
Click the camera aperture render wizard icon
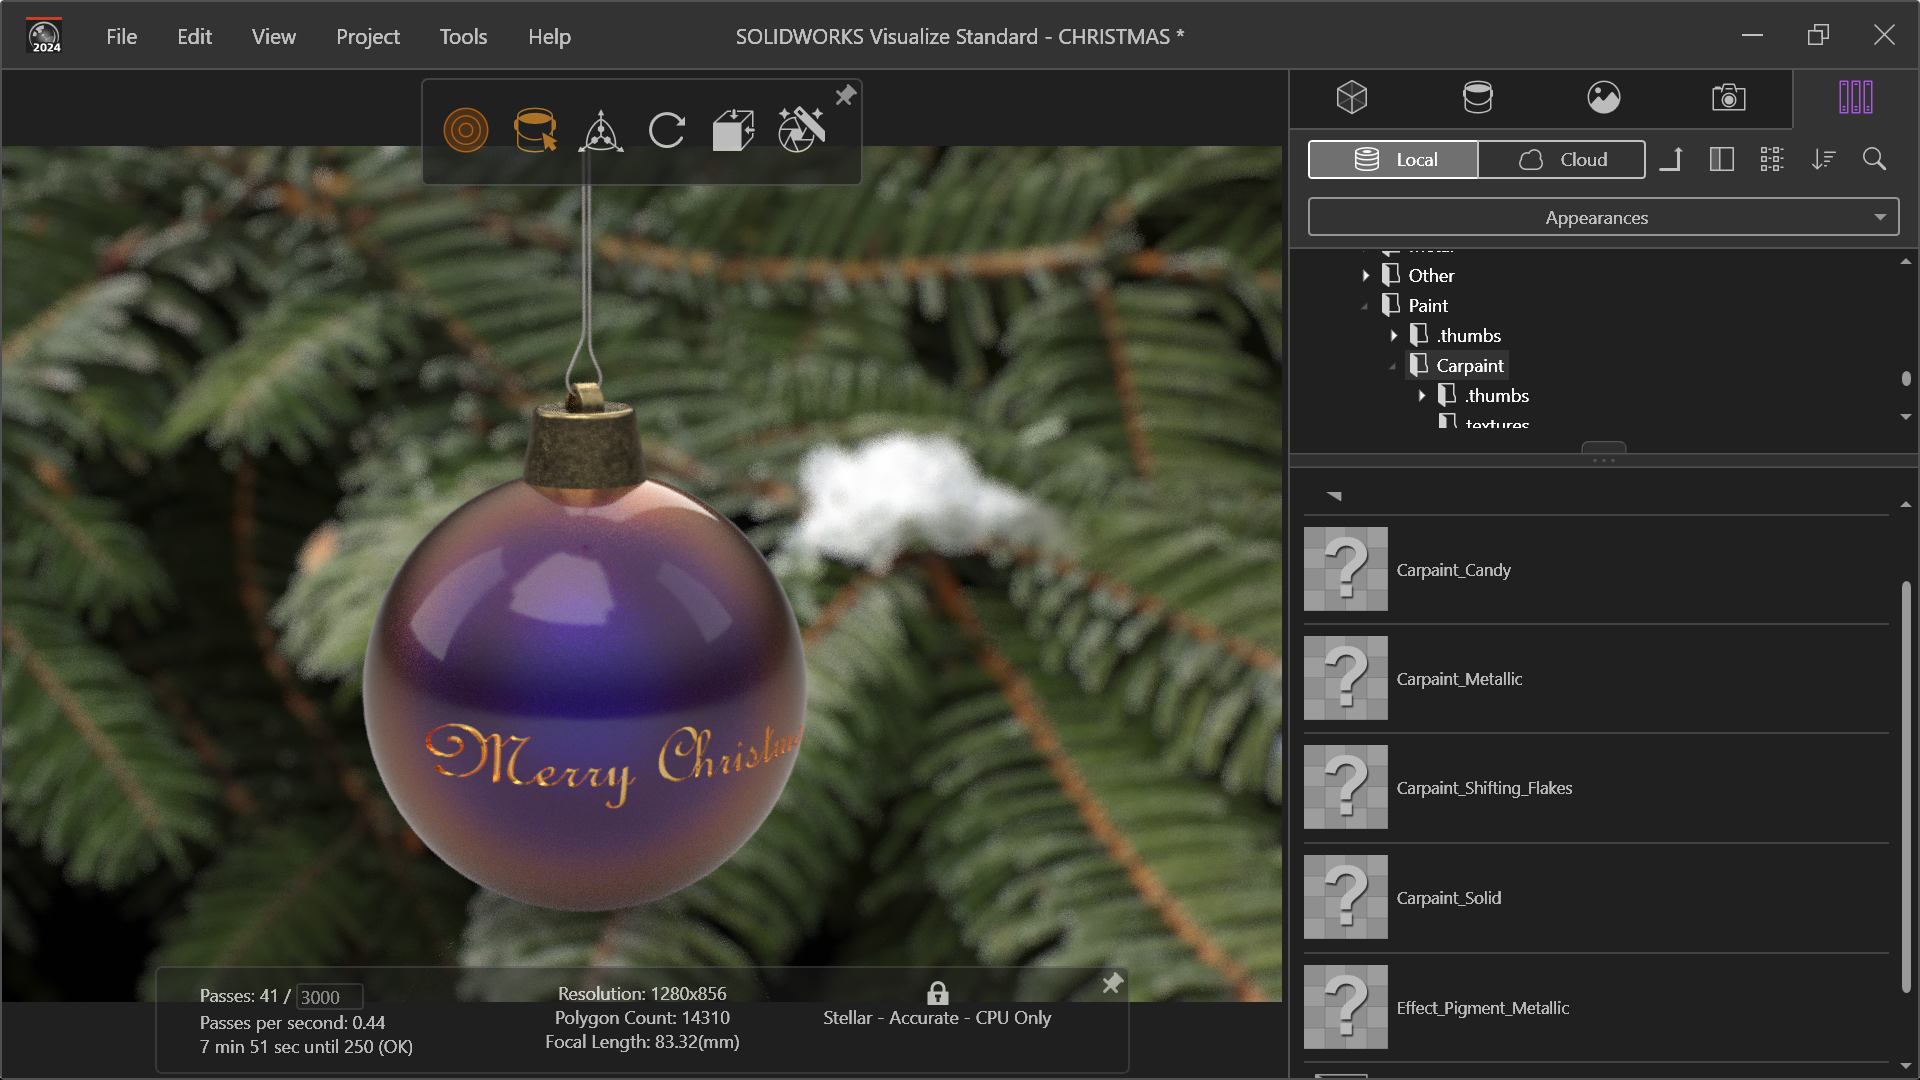click(x=801, y=130)
